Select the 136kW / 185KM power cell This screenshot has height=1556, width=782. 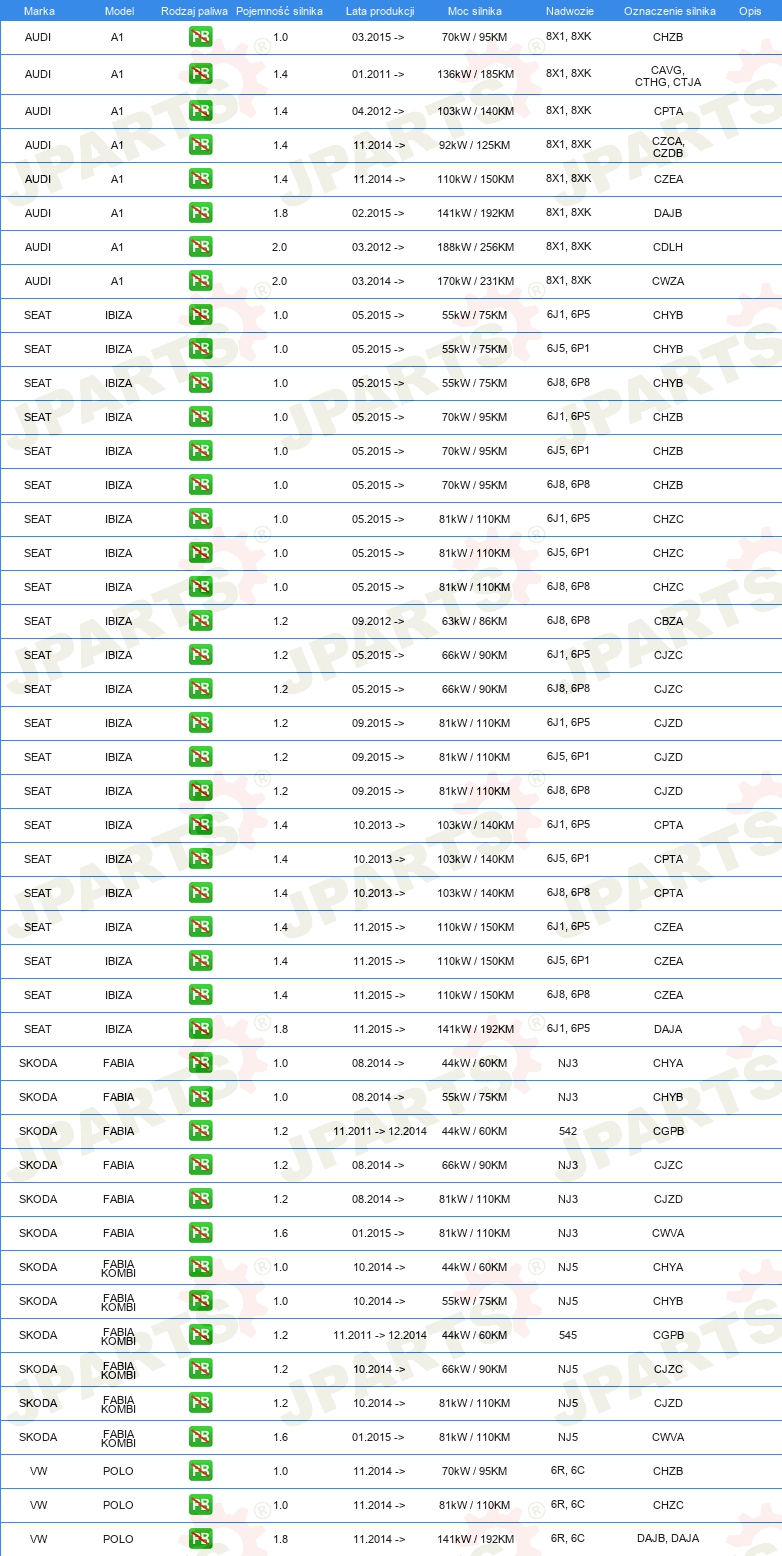[x=478, y=74]
